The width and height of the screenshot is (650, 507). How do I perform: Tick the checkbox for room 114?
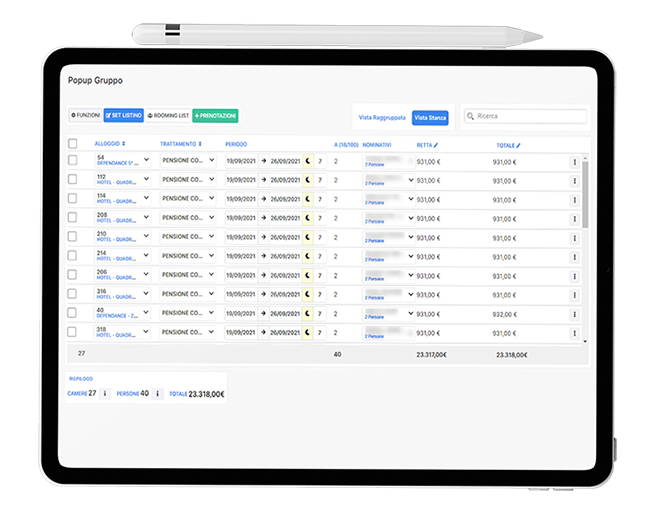point(73,198)
